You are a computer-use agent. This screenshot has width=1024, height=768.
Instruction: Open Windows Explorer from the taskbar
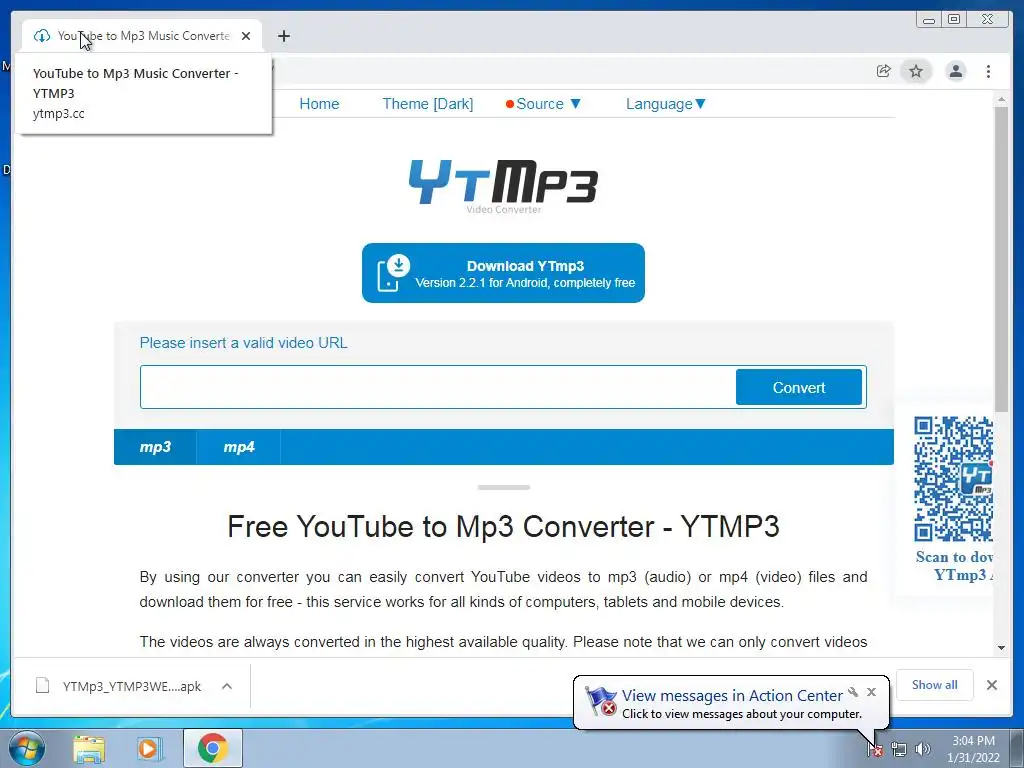click(89, 749)
